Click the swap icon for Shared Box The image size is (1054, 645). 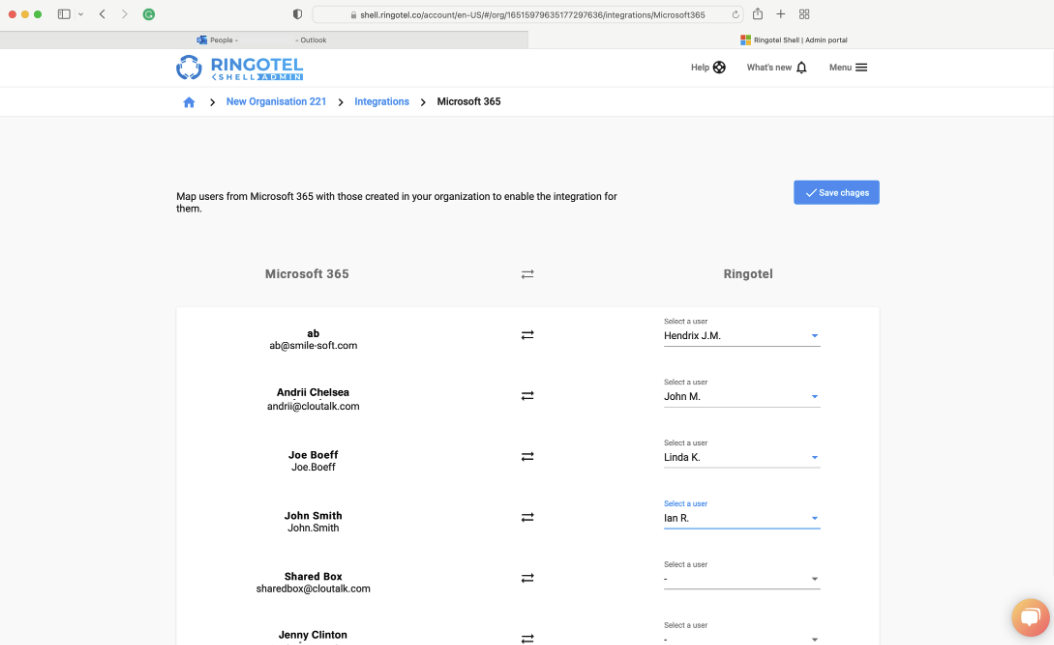(528, 578)
